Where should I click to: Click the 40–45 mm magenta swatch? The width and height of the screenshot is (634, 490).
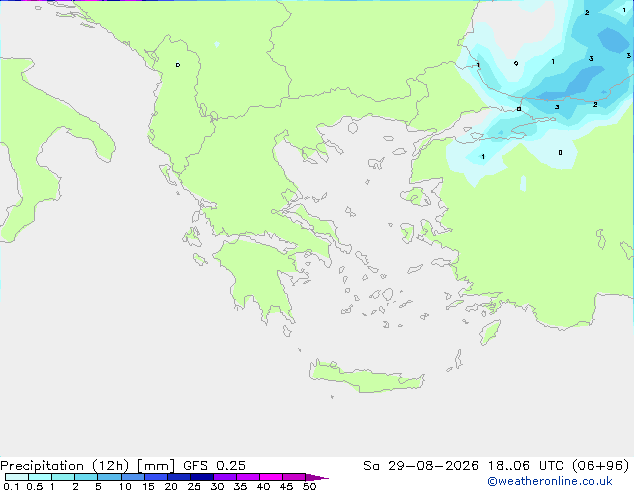[271, 477]
